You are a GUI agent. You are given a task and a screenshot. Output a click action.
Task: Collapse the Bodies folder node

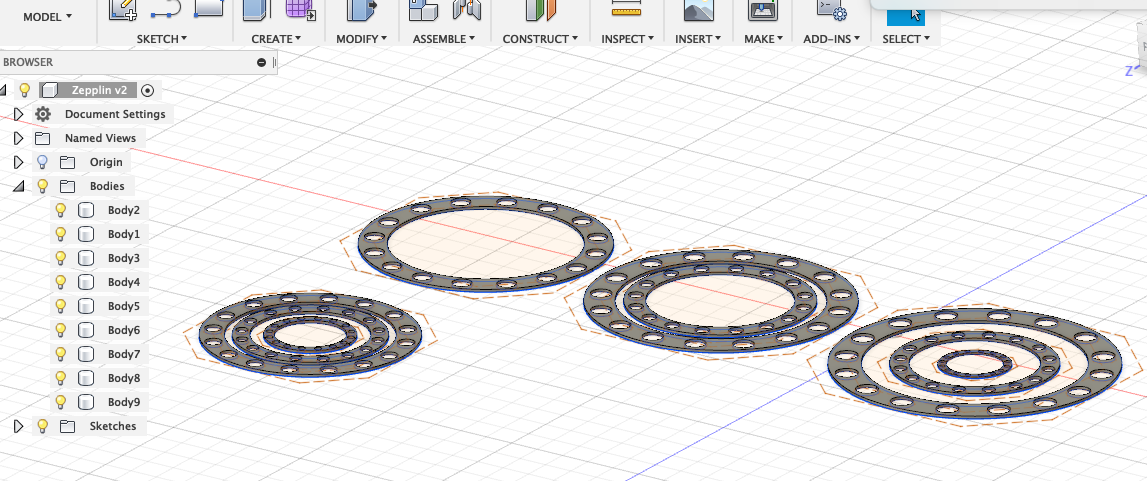pyautogui.click(x=18, y=186)
